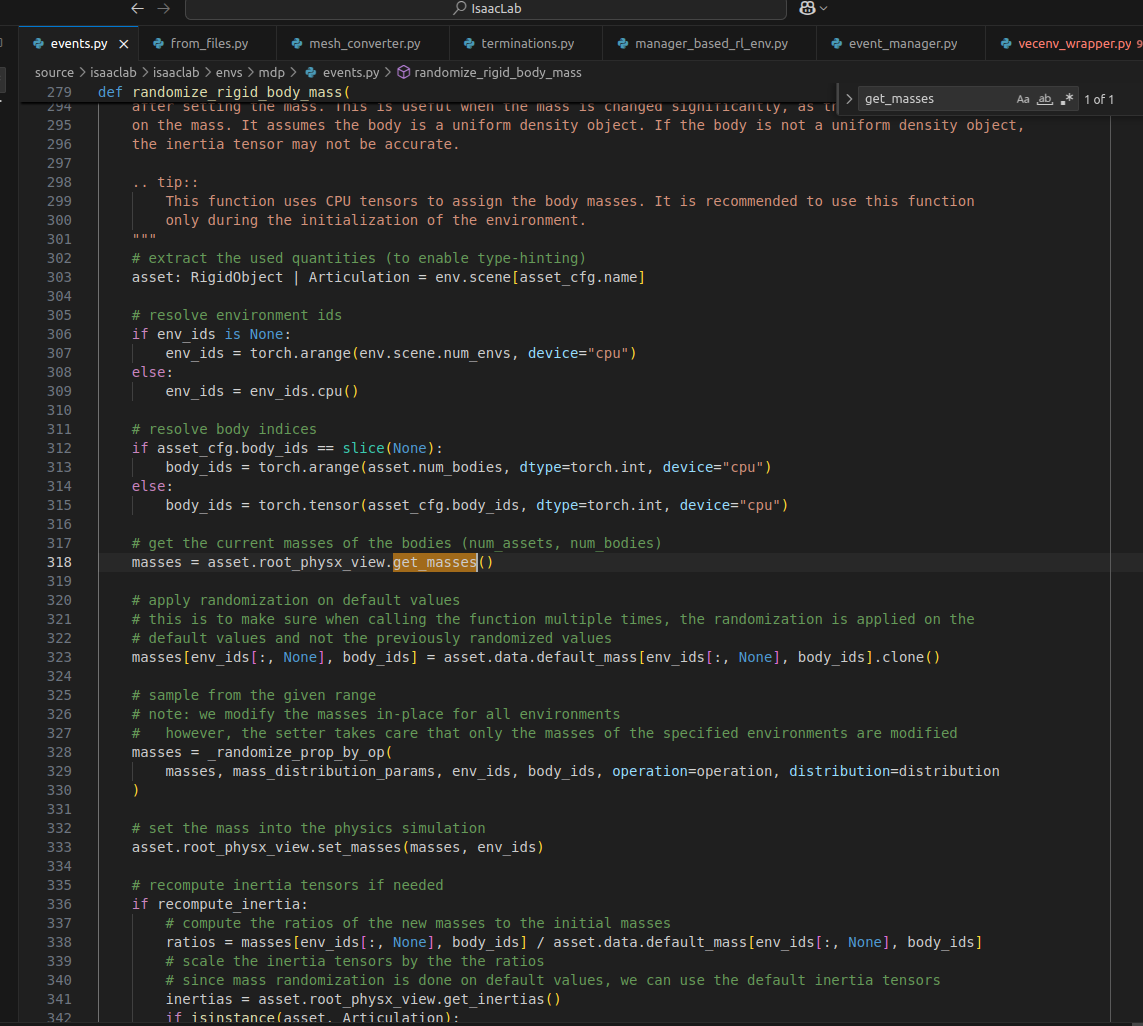Screen dimensions: 1143x1026
Task: Open randomize_rigid_body_mass breadcrumb symbol
Action: [497, 72]
